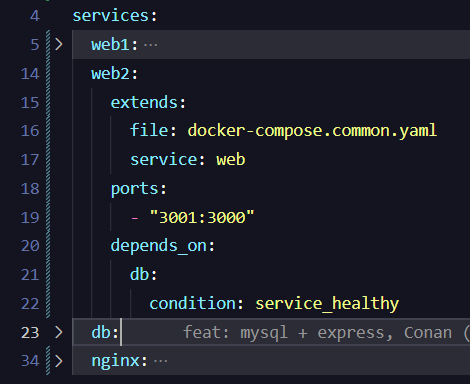
Task: Click the 'service:' key on line 17
Action: point(168,160)
